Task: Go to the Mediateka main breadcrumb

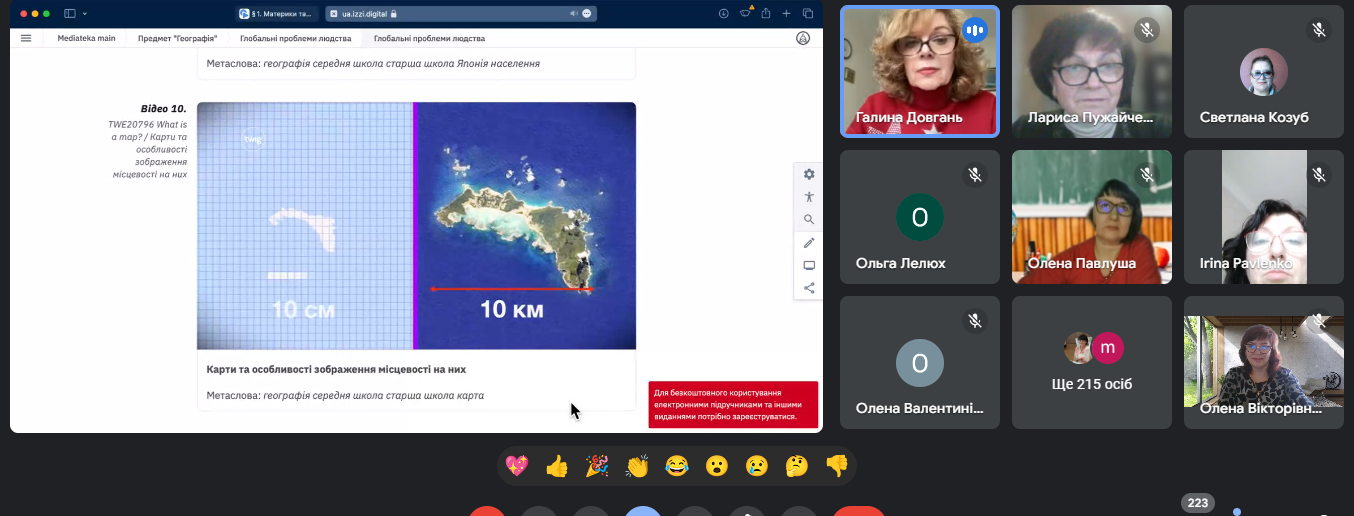Action: [86, 38]
